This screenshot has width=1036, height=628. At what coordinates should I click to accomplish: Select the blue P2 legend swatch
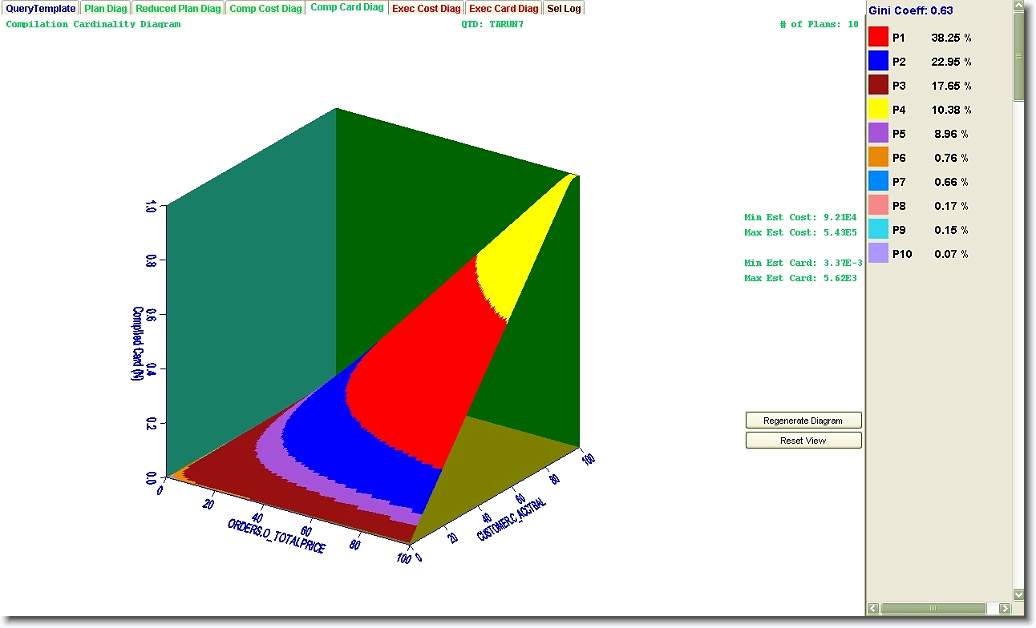[878, 61]
